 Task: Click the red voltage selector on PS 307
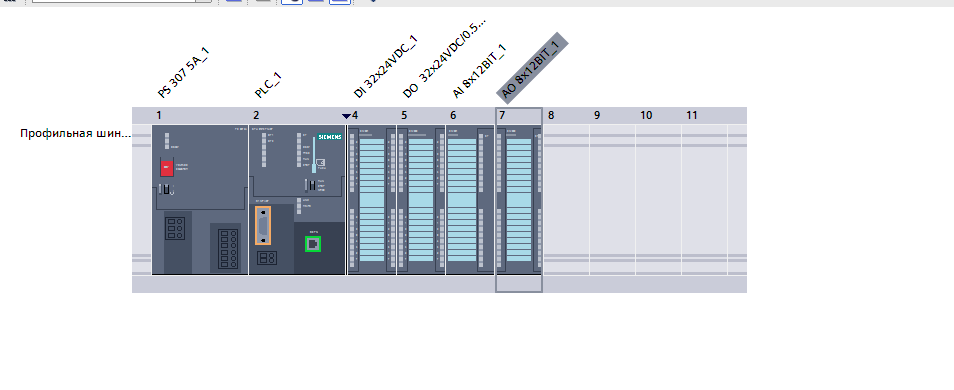tap(166, 168)
